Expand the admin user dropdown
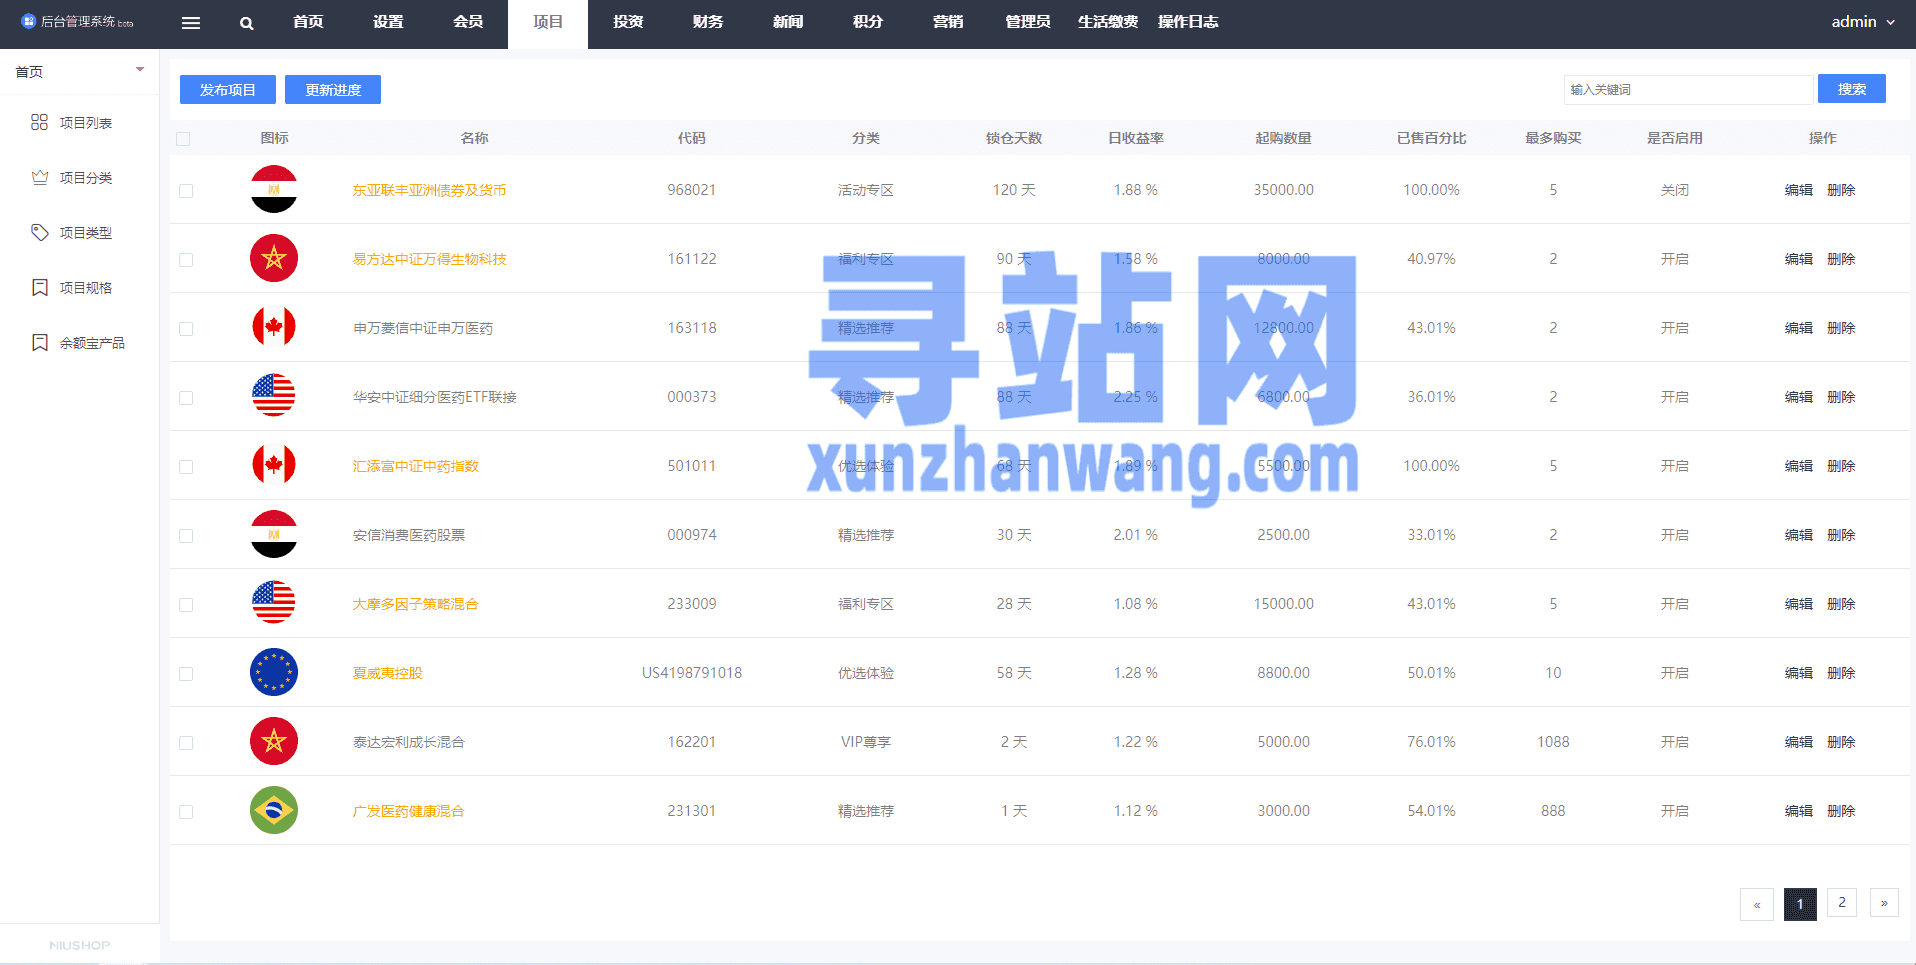The height and width of the screenshot is (965, 1916). (1863, 22)
